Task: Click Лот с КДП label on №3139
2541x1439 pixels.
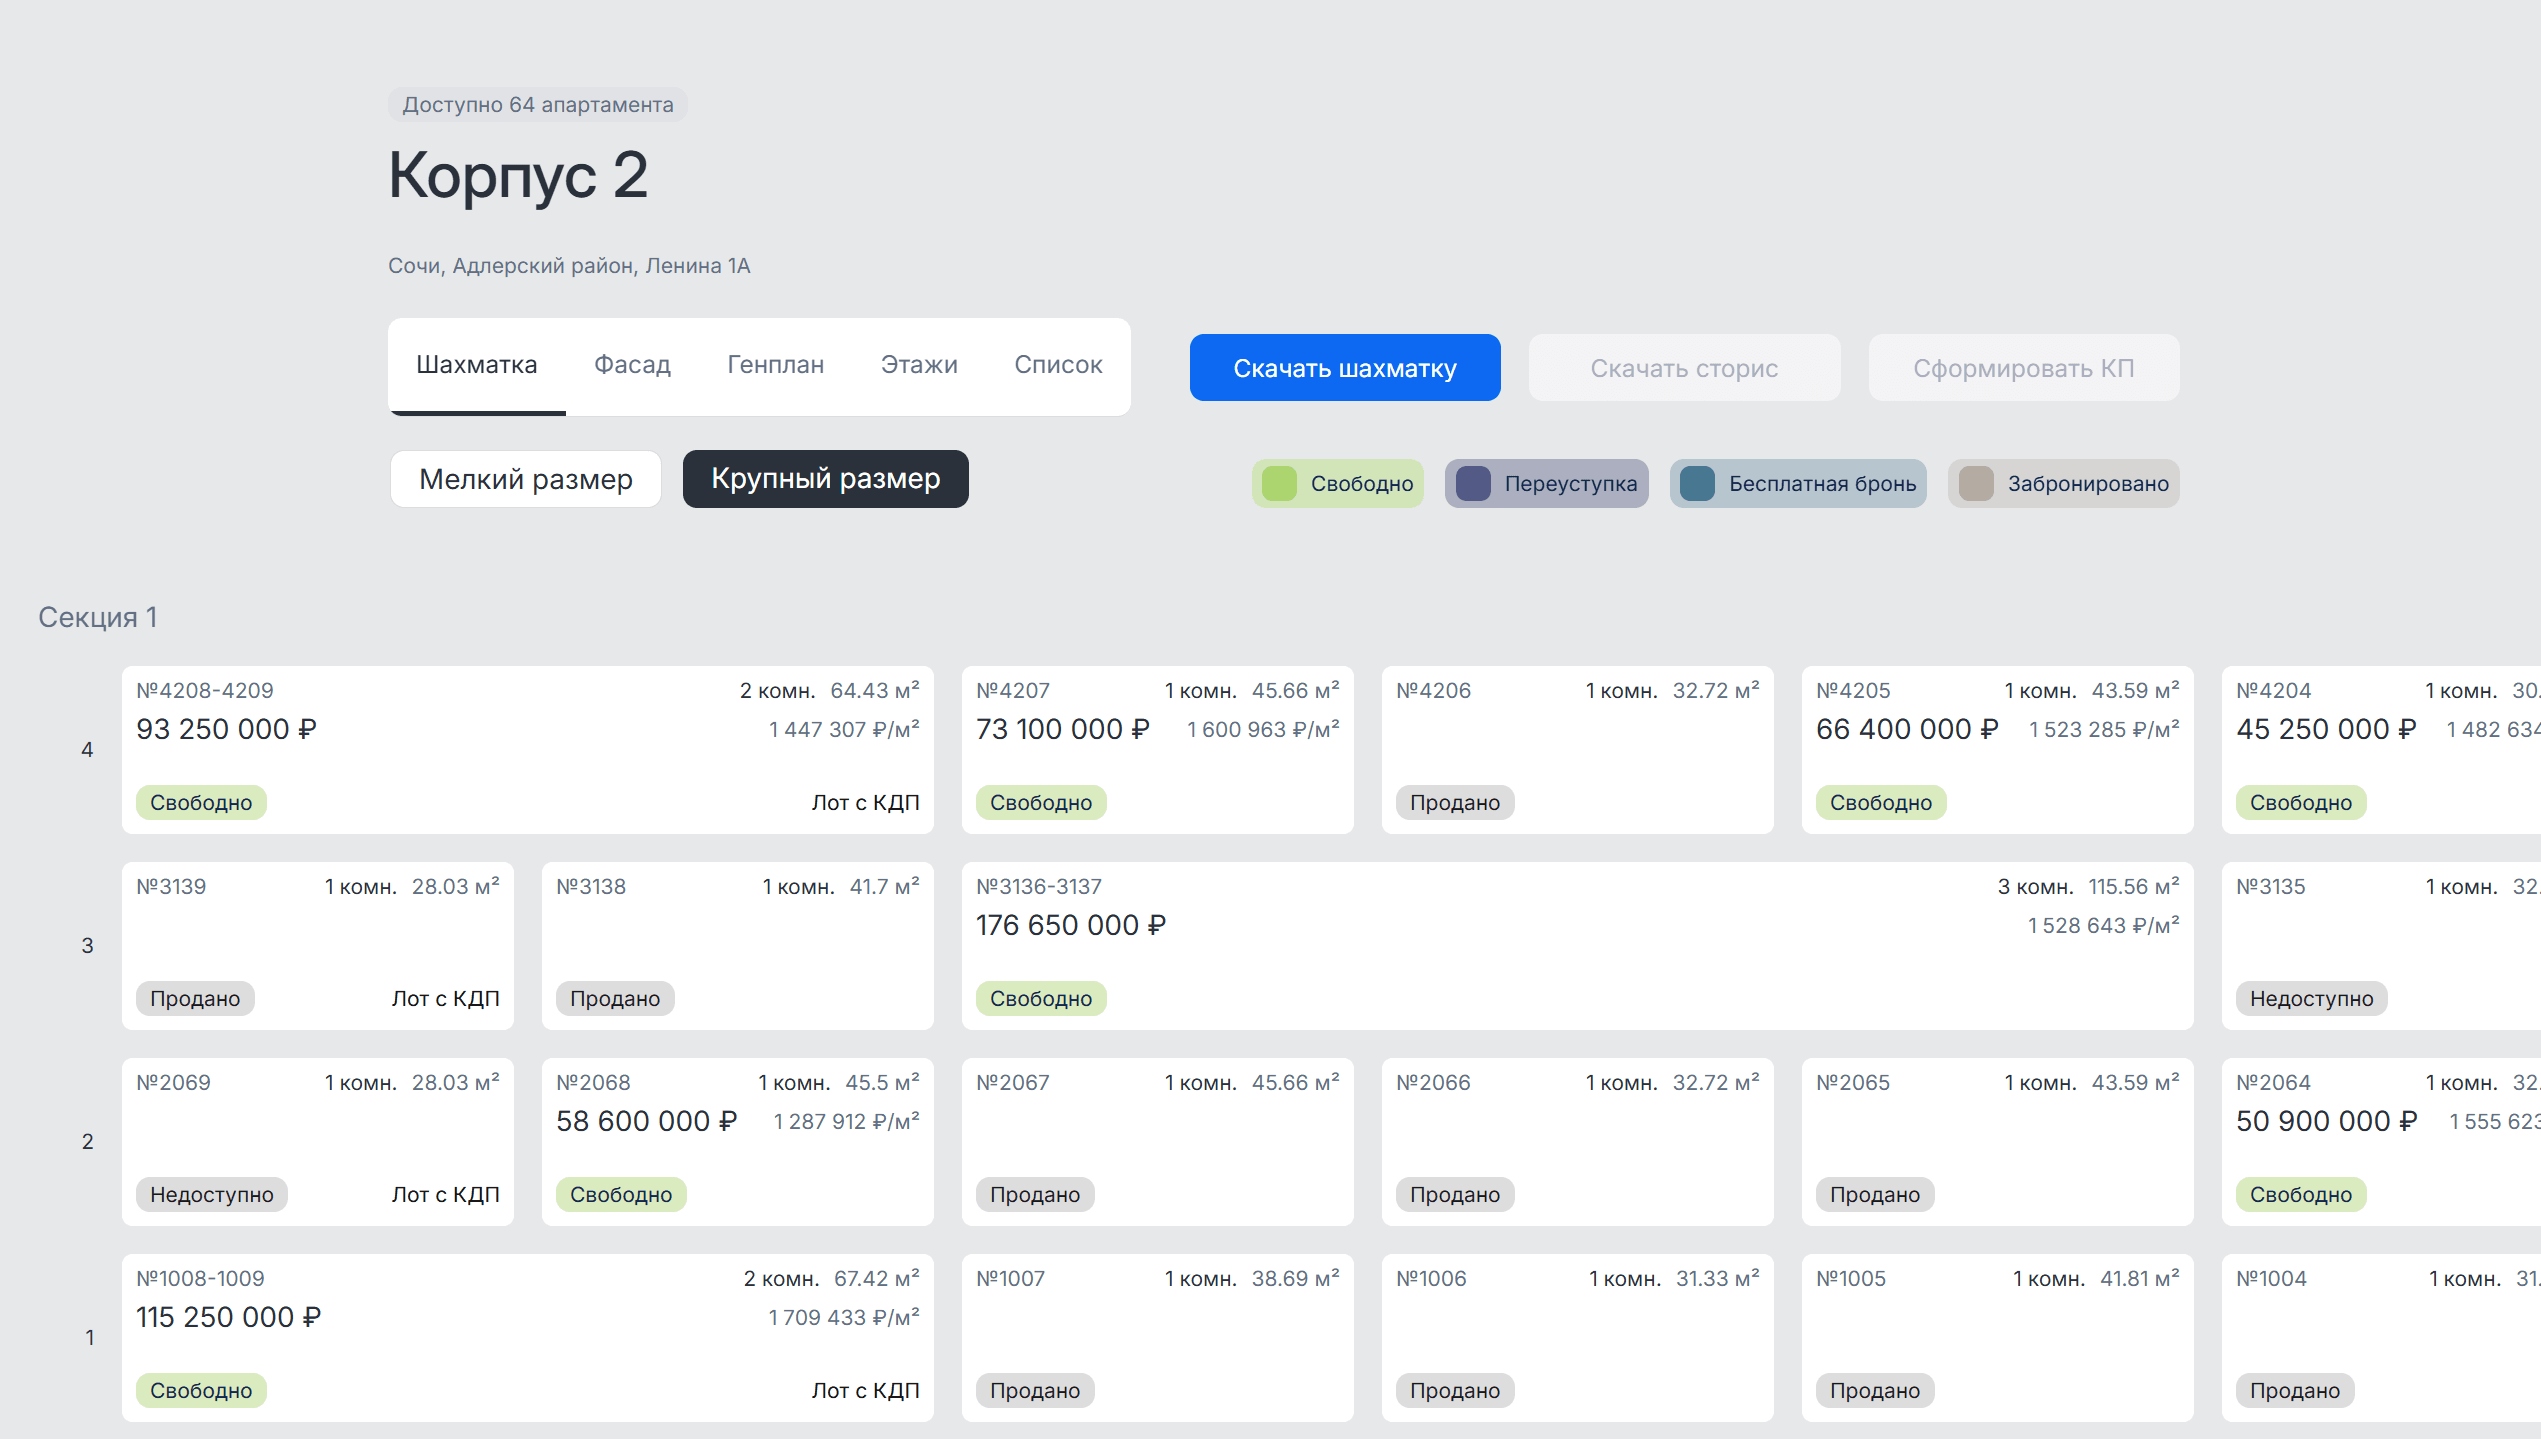Action: pyautogui.click(x=446, y=999)
